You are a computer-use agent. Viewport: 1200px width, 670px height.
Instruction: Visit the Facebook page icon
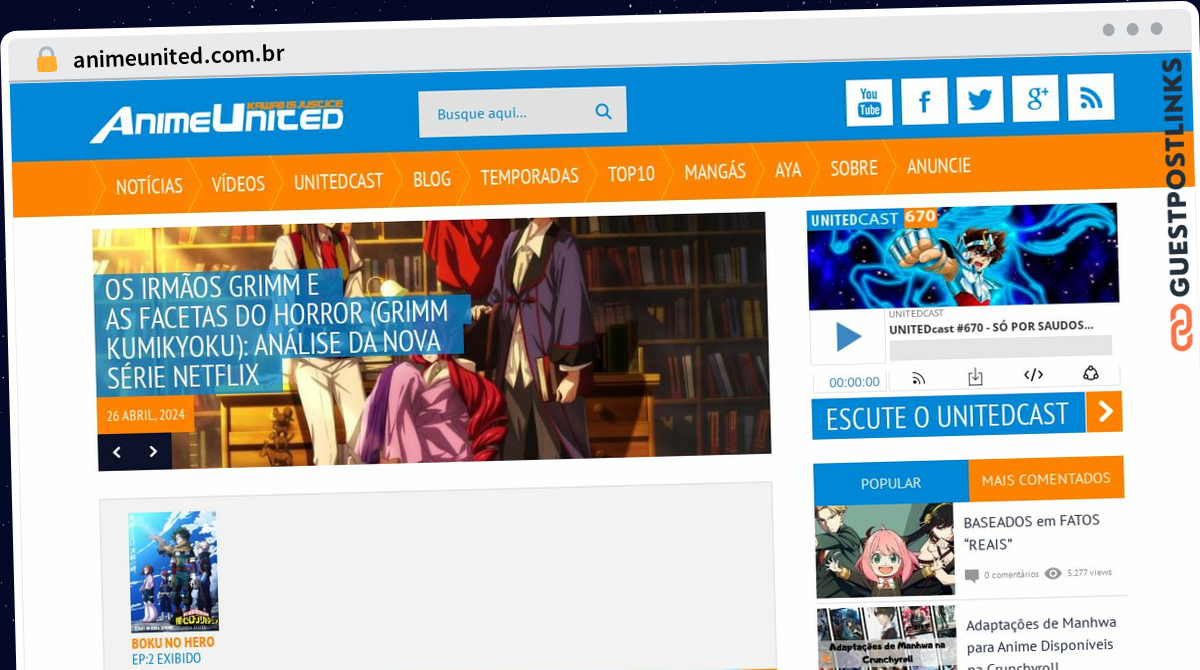(924, 101)
